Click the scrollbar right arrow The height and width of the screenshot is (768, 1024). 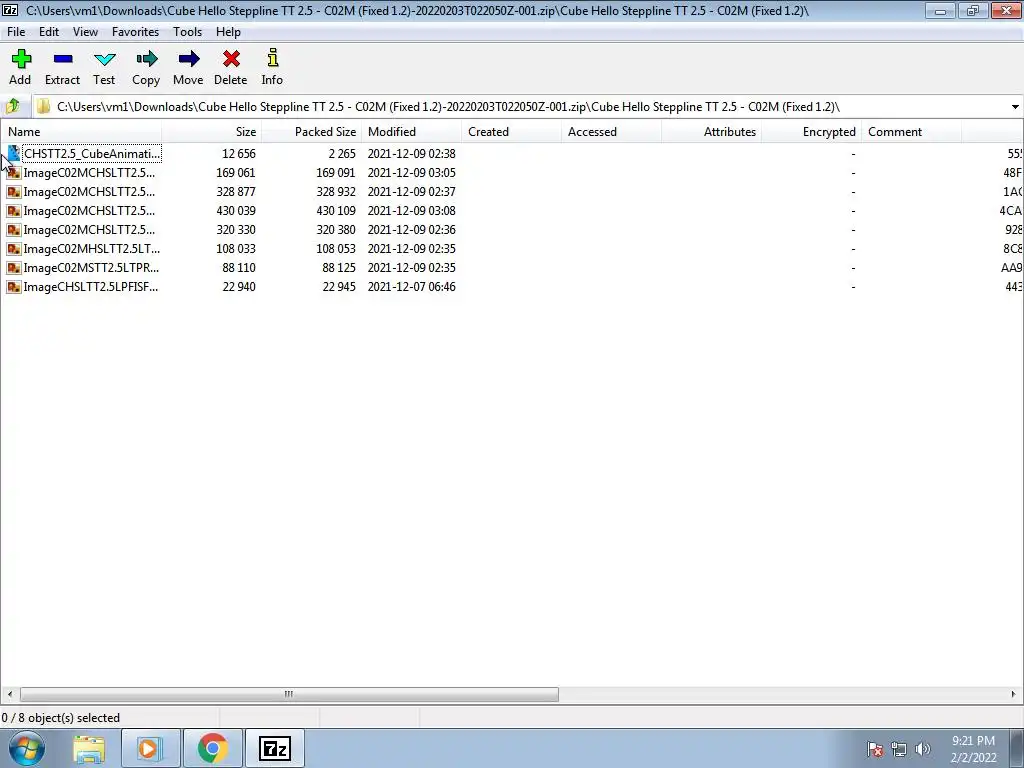point(1014,694)
